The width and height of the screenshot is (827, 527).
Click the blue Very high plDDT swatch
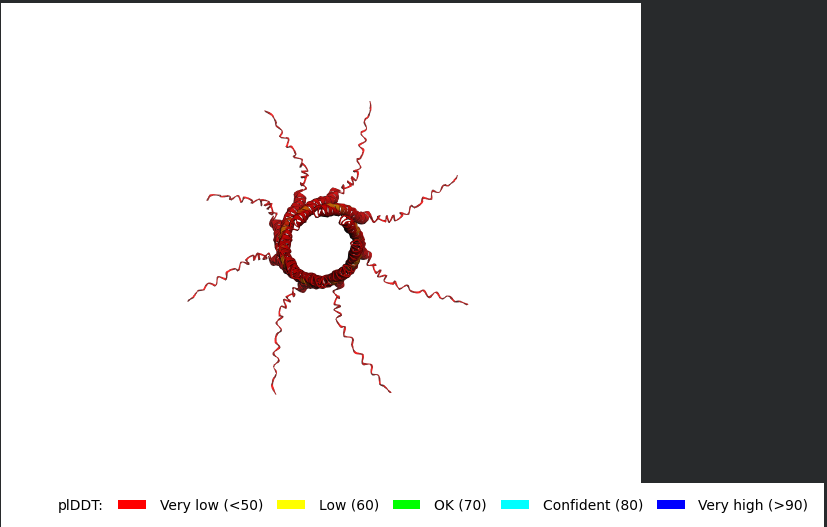click(671, 505)
